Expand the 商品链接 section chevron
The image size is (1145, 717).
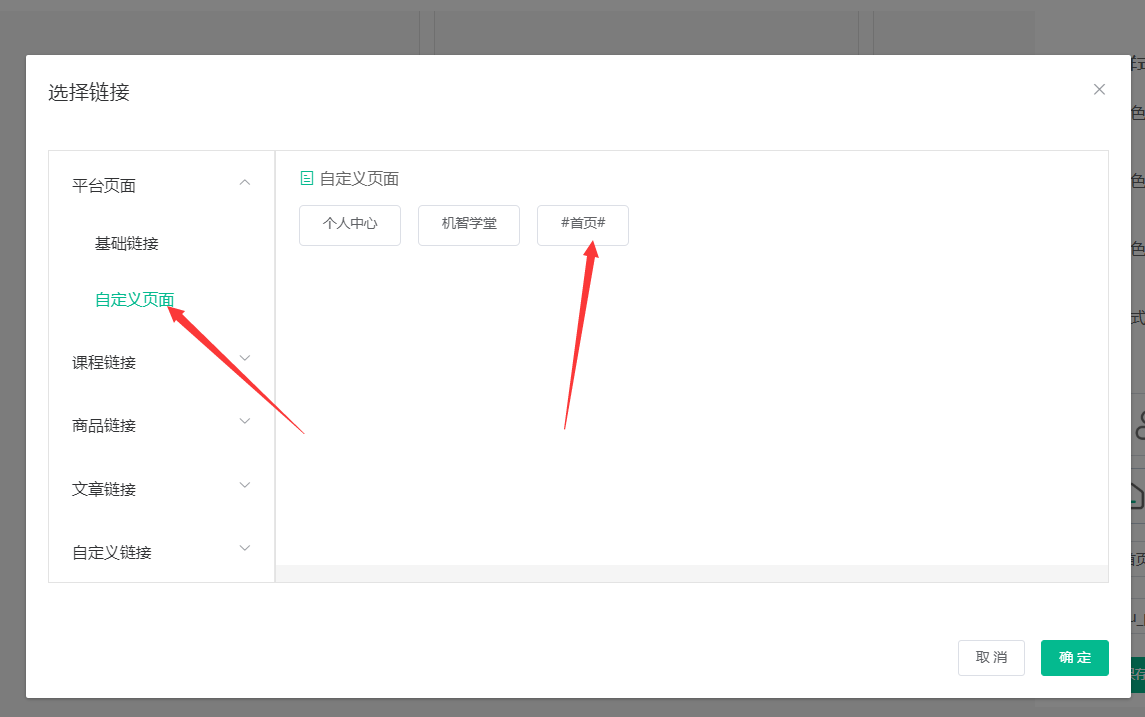click(x=245, y=421)
